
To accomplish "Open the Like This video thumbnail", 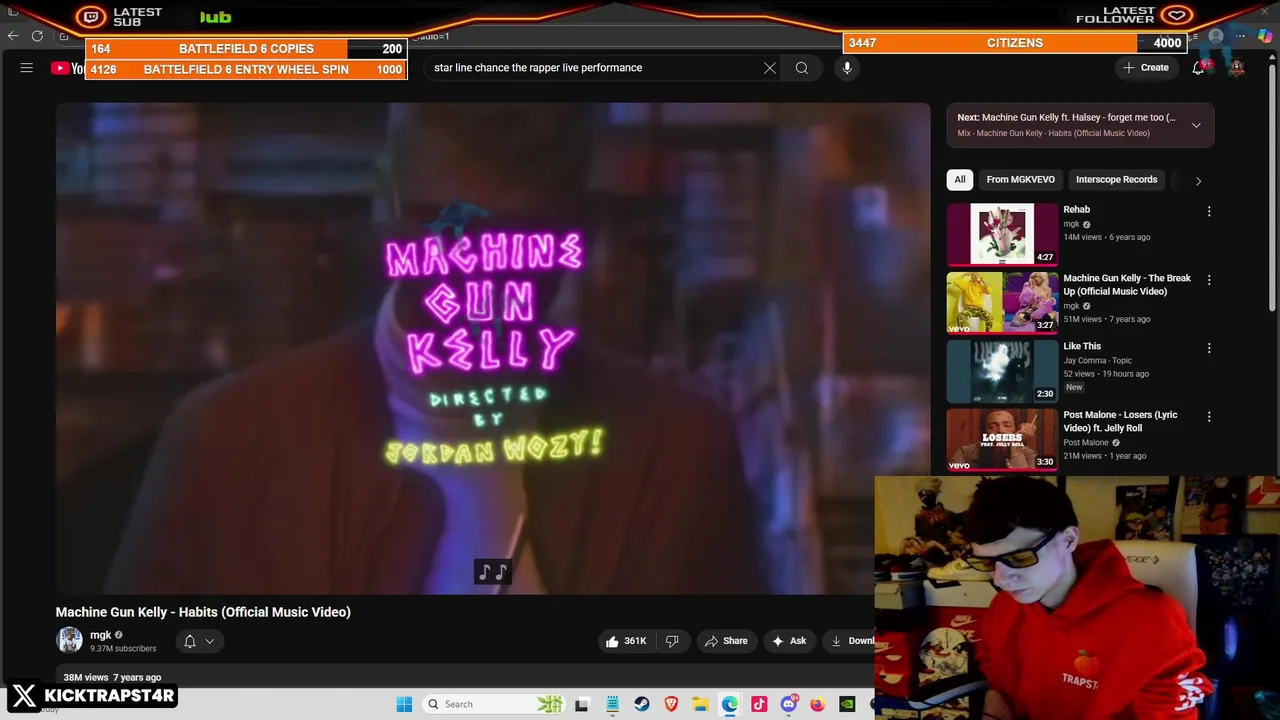I will coord(1002,371).
